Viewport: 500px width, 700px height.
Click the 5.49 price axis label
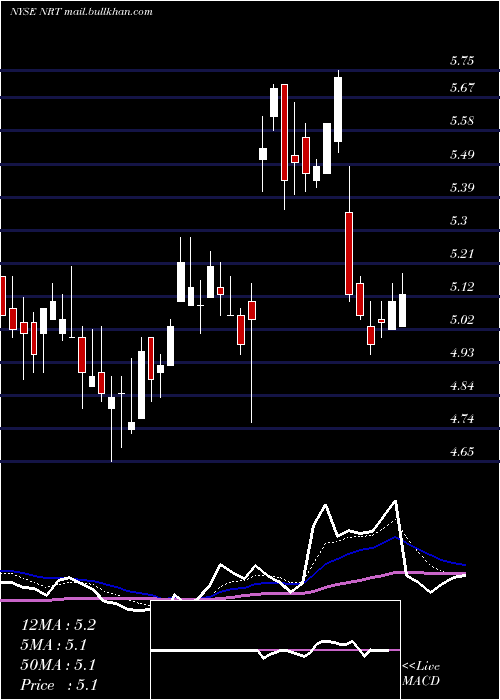462,155
